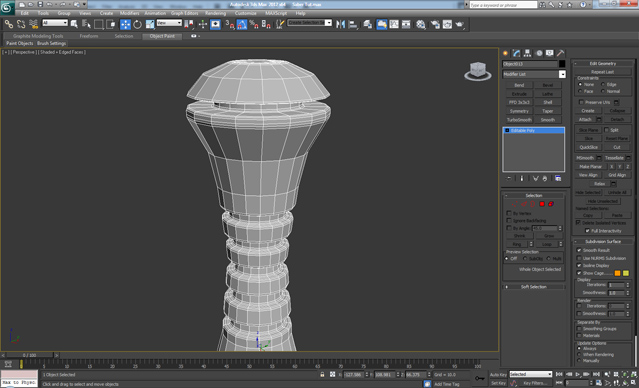Image resolution: width=639 pixels, height=388 pixels.
Task: Select Element sub-object level icon
Action: (x=551, y=204)
